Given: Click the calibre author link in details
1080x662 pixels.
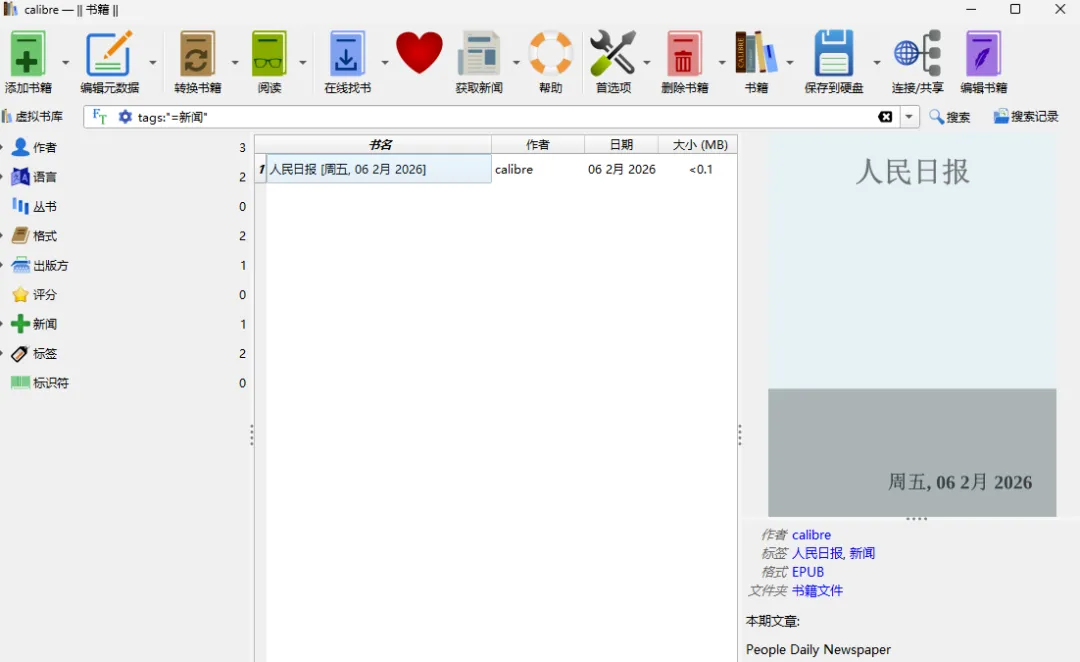Looking at the screenshot, I should pos(811,535).
